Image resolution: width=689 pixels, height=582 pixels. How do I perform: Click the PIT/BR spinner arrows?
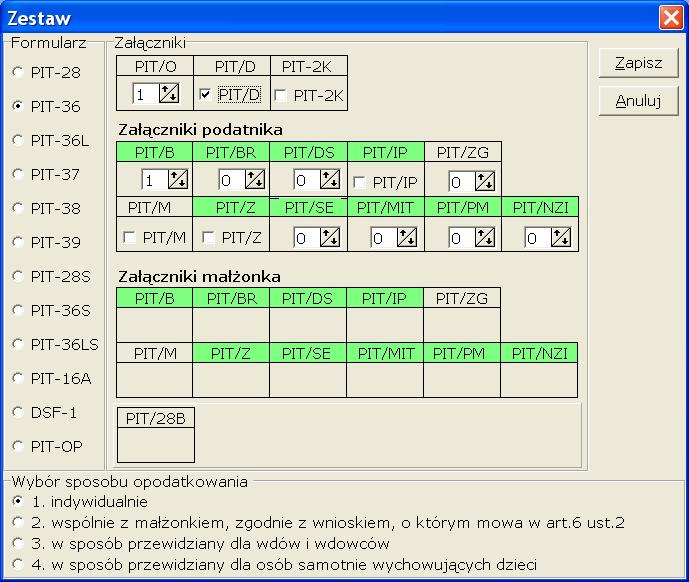pos(255,180)
